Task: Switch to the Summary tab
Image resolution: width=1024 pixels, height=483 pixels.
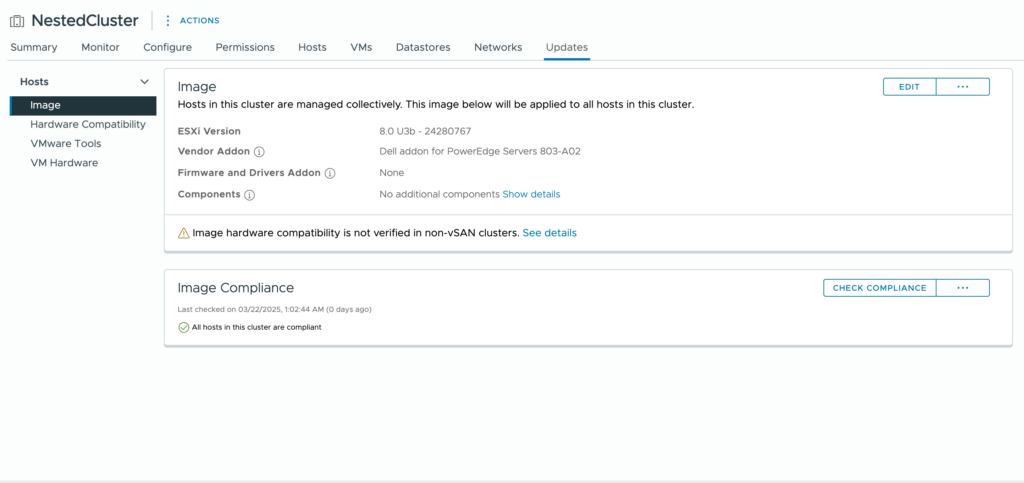Action: tap(34, 47)
